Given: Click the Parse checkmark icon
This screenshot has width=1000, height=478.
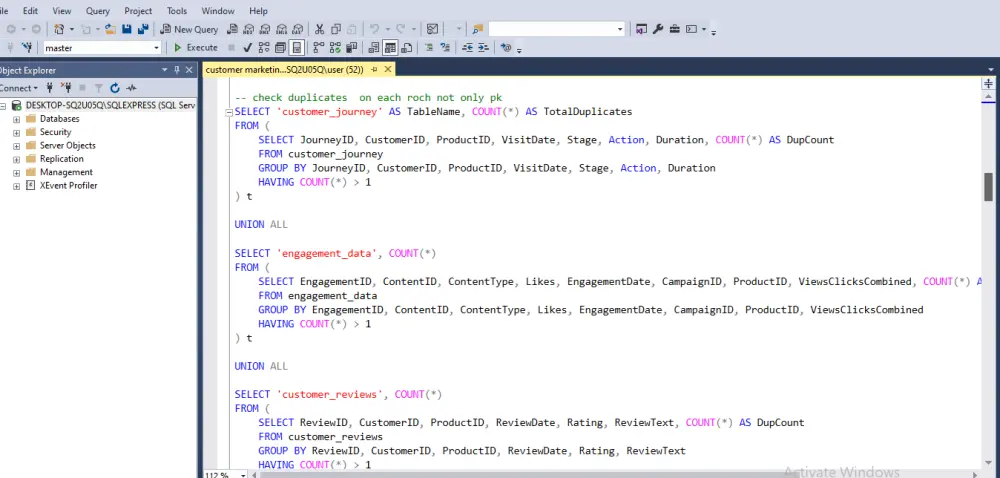Looking at the screenshot, I should pos(247,48).
